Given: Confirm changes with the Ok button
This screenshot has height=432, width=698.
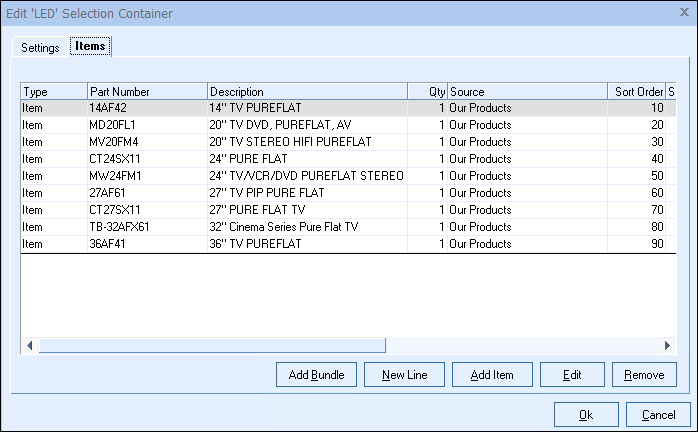Looking at the screenshot, I should [x=585, y=415].
